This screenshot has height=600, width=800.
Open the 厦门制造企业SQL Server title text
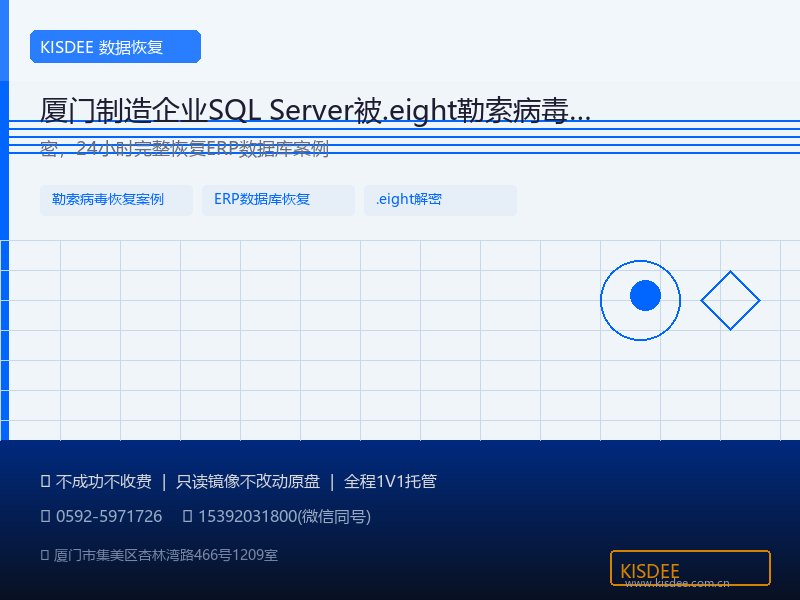point(315,110)
